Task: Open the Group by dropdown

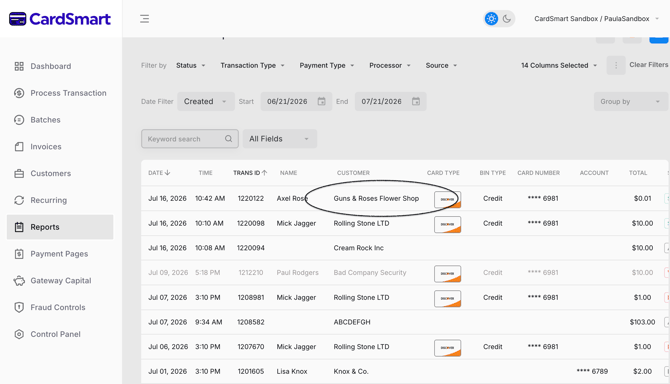Action: (x=631, y=102)
